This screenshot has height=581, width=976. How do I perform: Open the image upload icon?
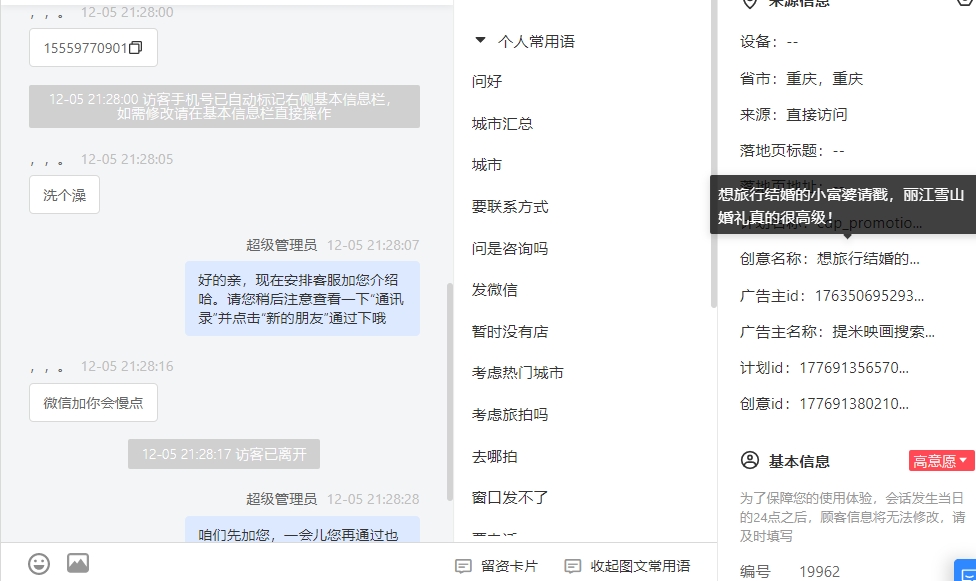(78, 564)
